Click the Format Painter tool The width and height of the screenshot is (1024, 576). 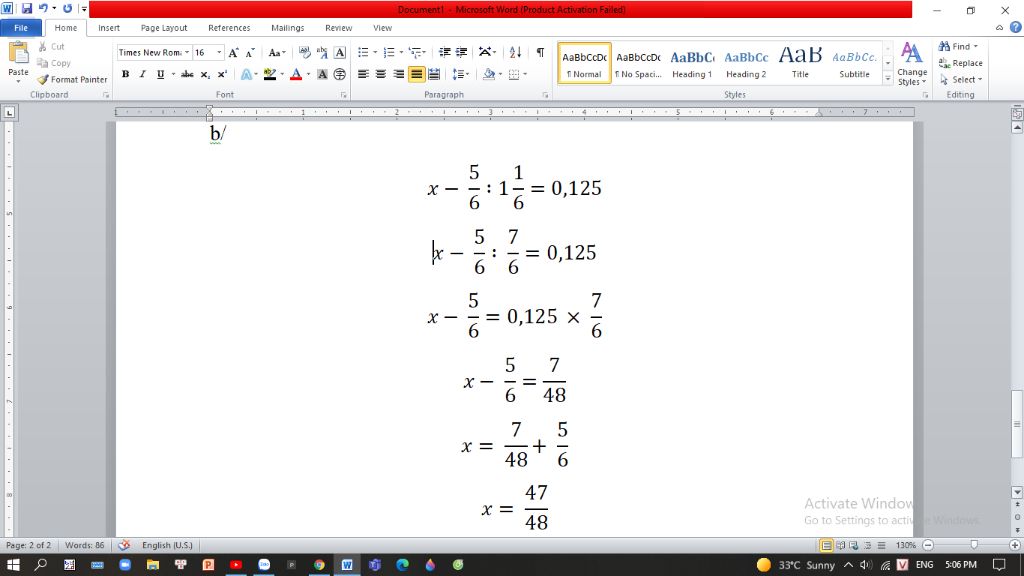(x=72, y=80)
